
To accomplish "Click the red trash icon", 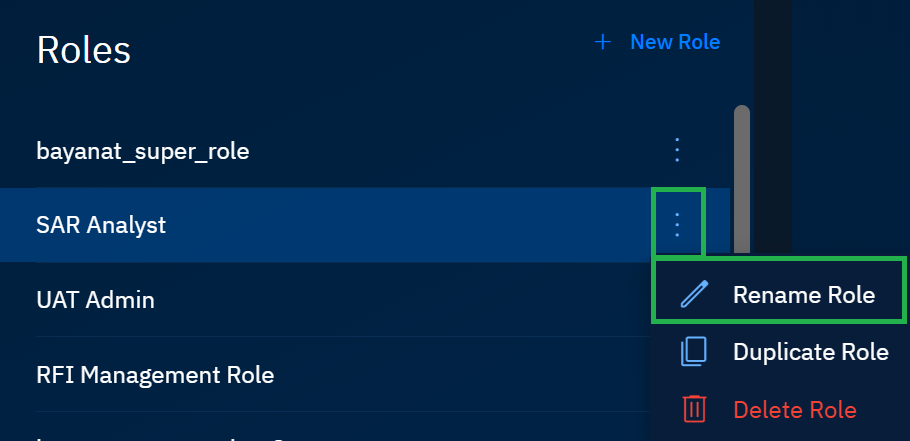I will [694, 409].
